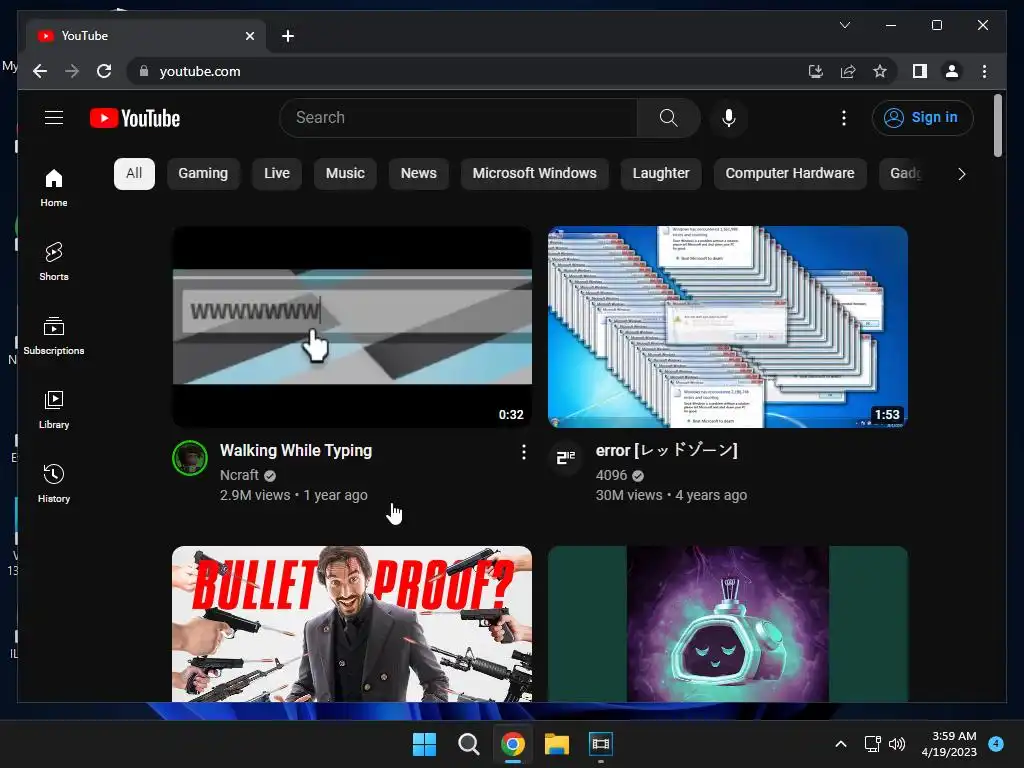1024x768 pixels.
Task: Open Shorts in sidebar
Action: click(54, 262)
